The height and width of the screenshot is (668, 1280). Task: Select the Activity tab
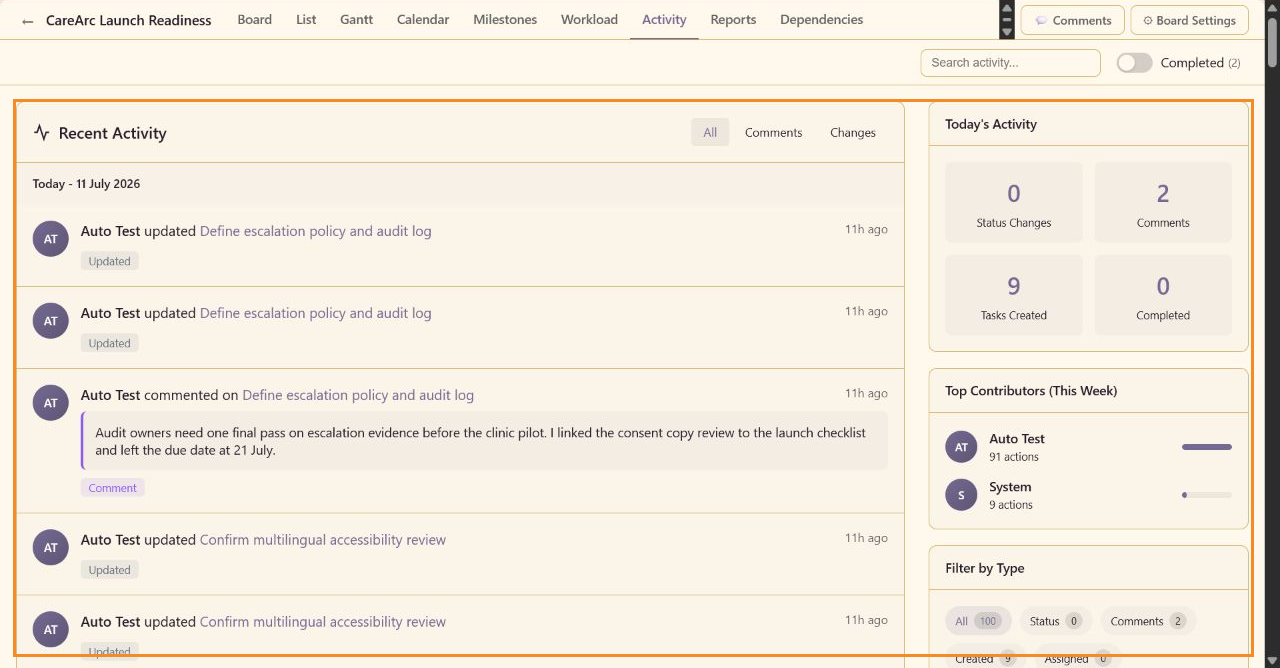[664, 20]
